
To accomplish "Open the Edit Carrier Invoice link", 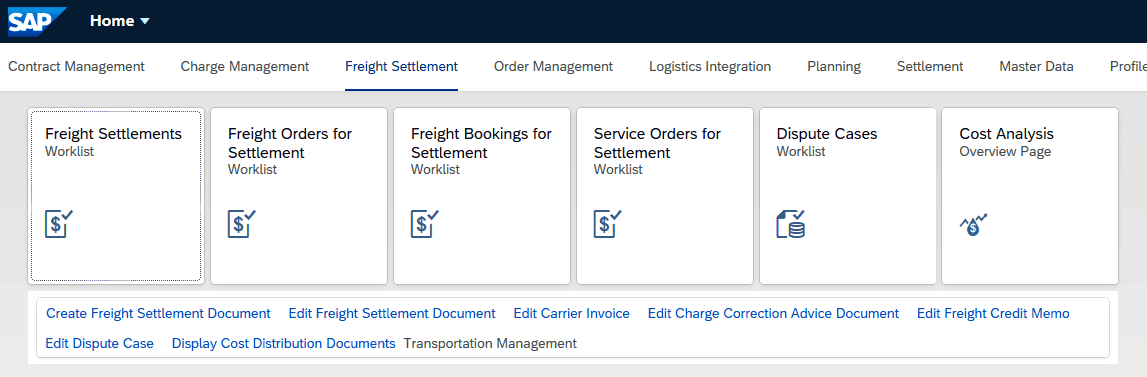I will [x=571, y=313].
